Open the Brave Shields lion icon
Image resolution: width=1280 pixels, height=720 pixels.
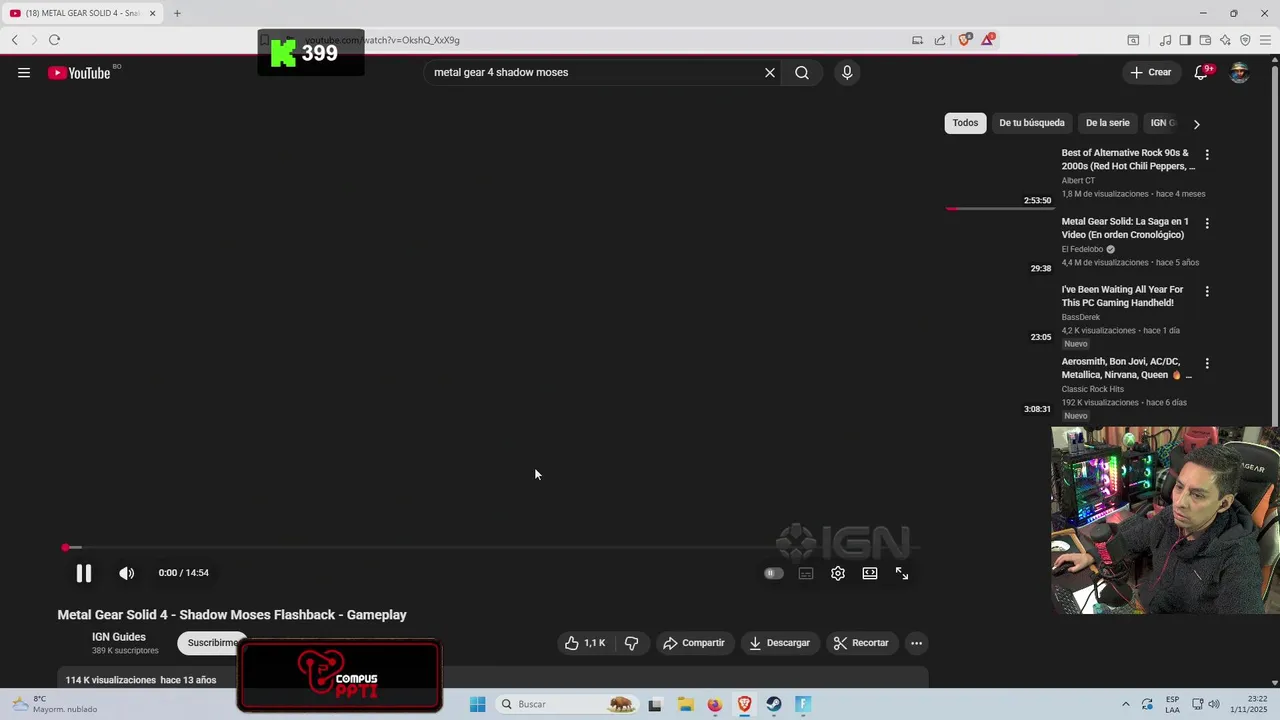[964, 40]
